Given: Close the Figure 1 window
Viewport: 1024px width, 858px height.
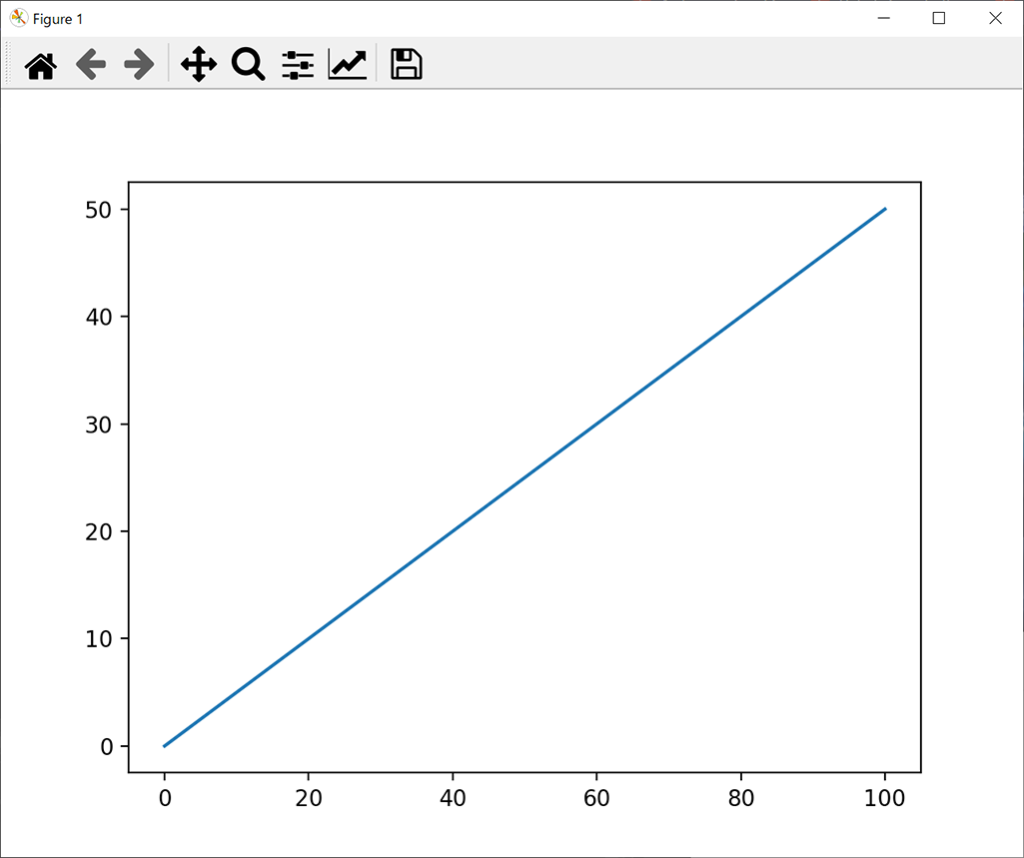Looking at the screenshot, I should (995, 18).
